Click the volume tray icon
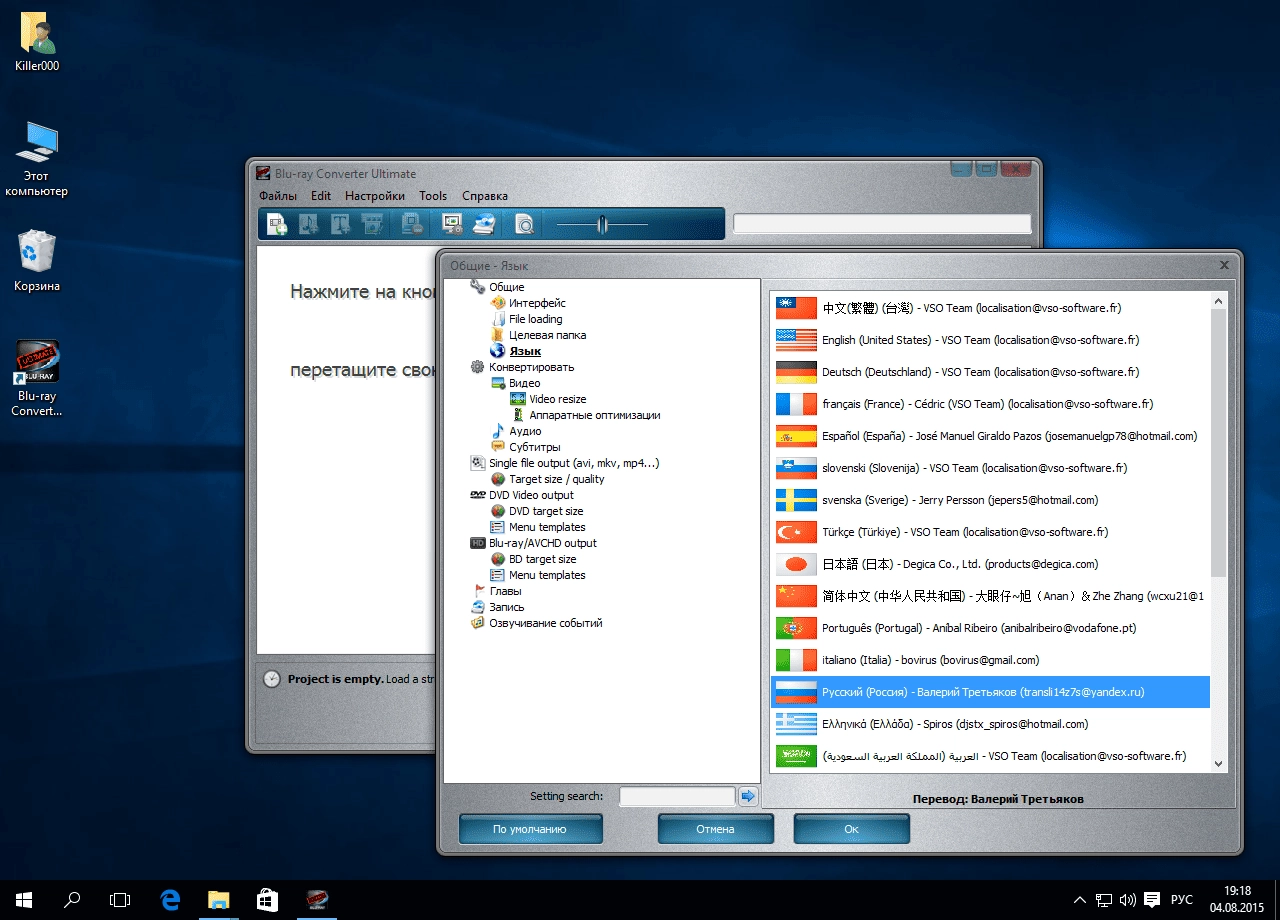1280x920 pixels. 1128,900
